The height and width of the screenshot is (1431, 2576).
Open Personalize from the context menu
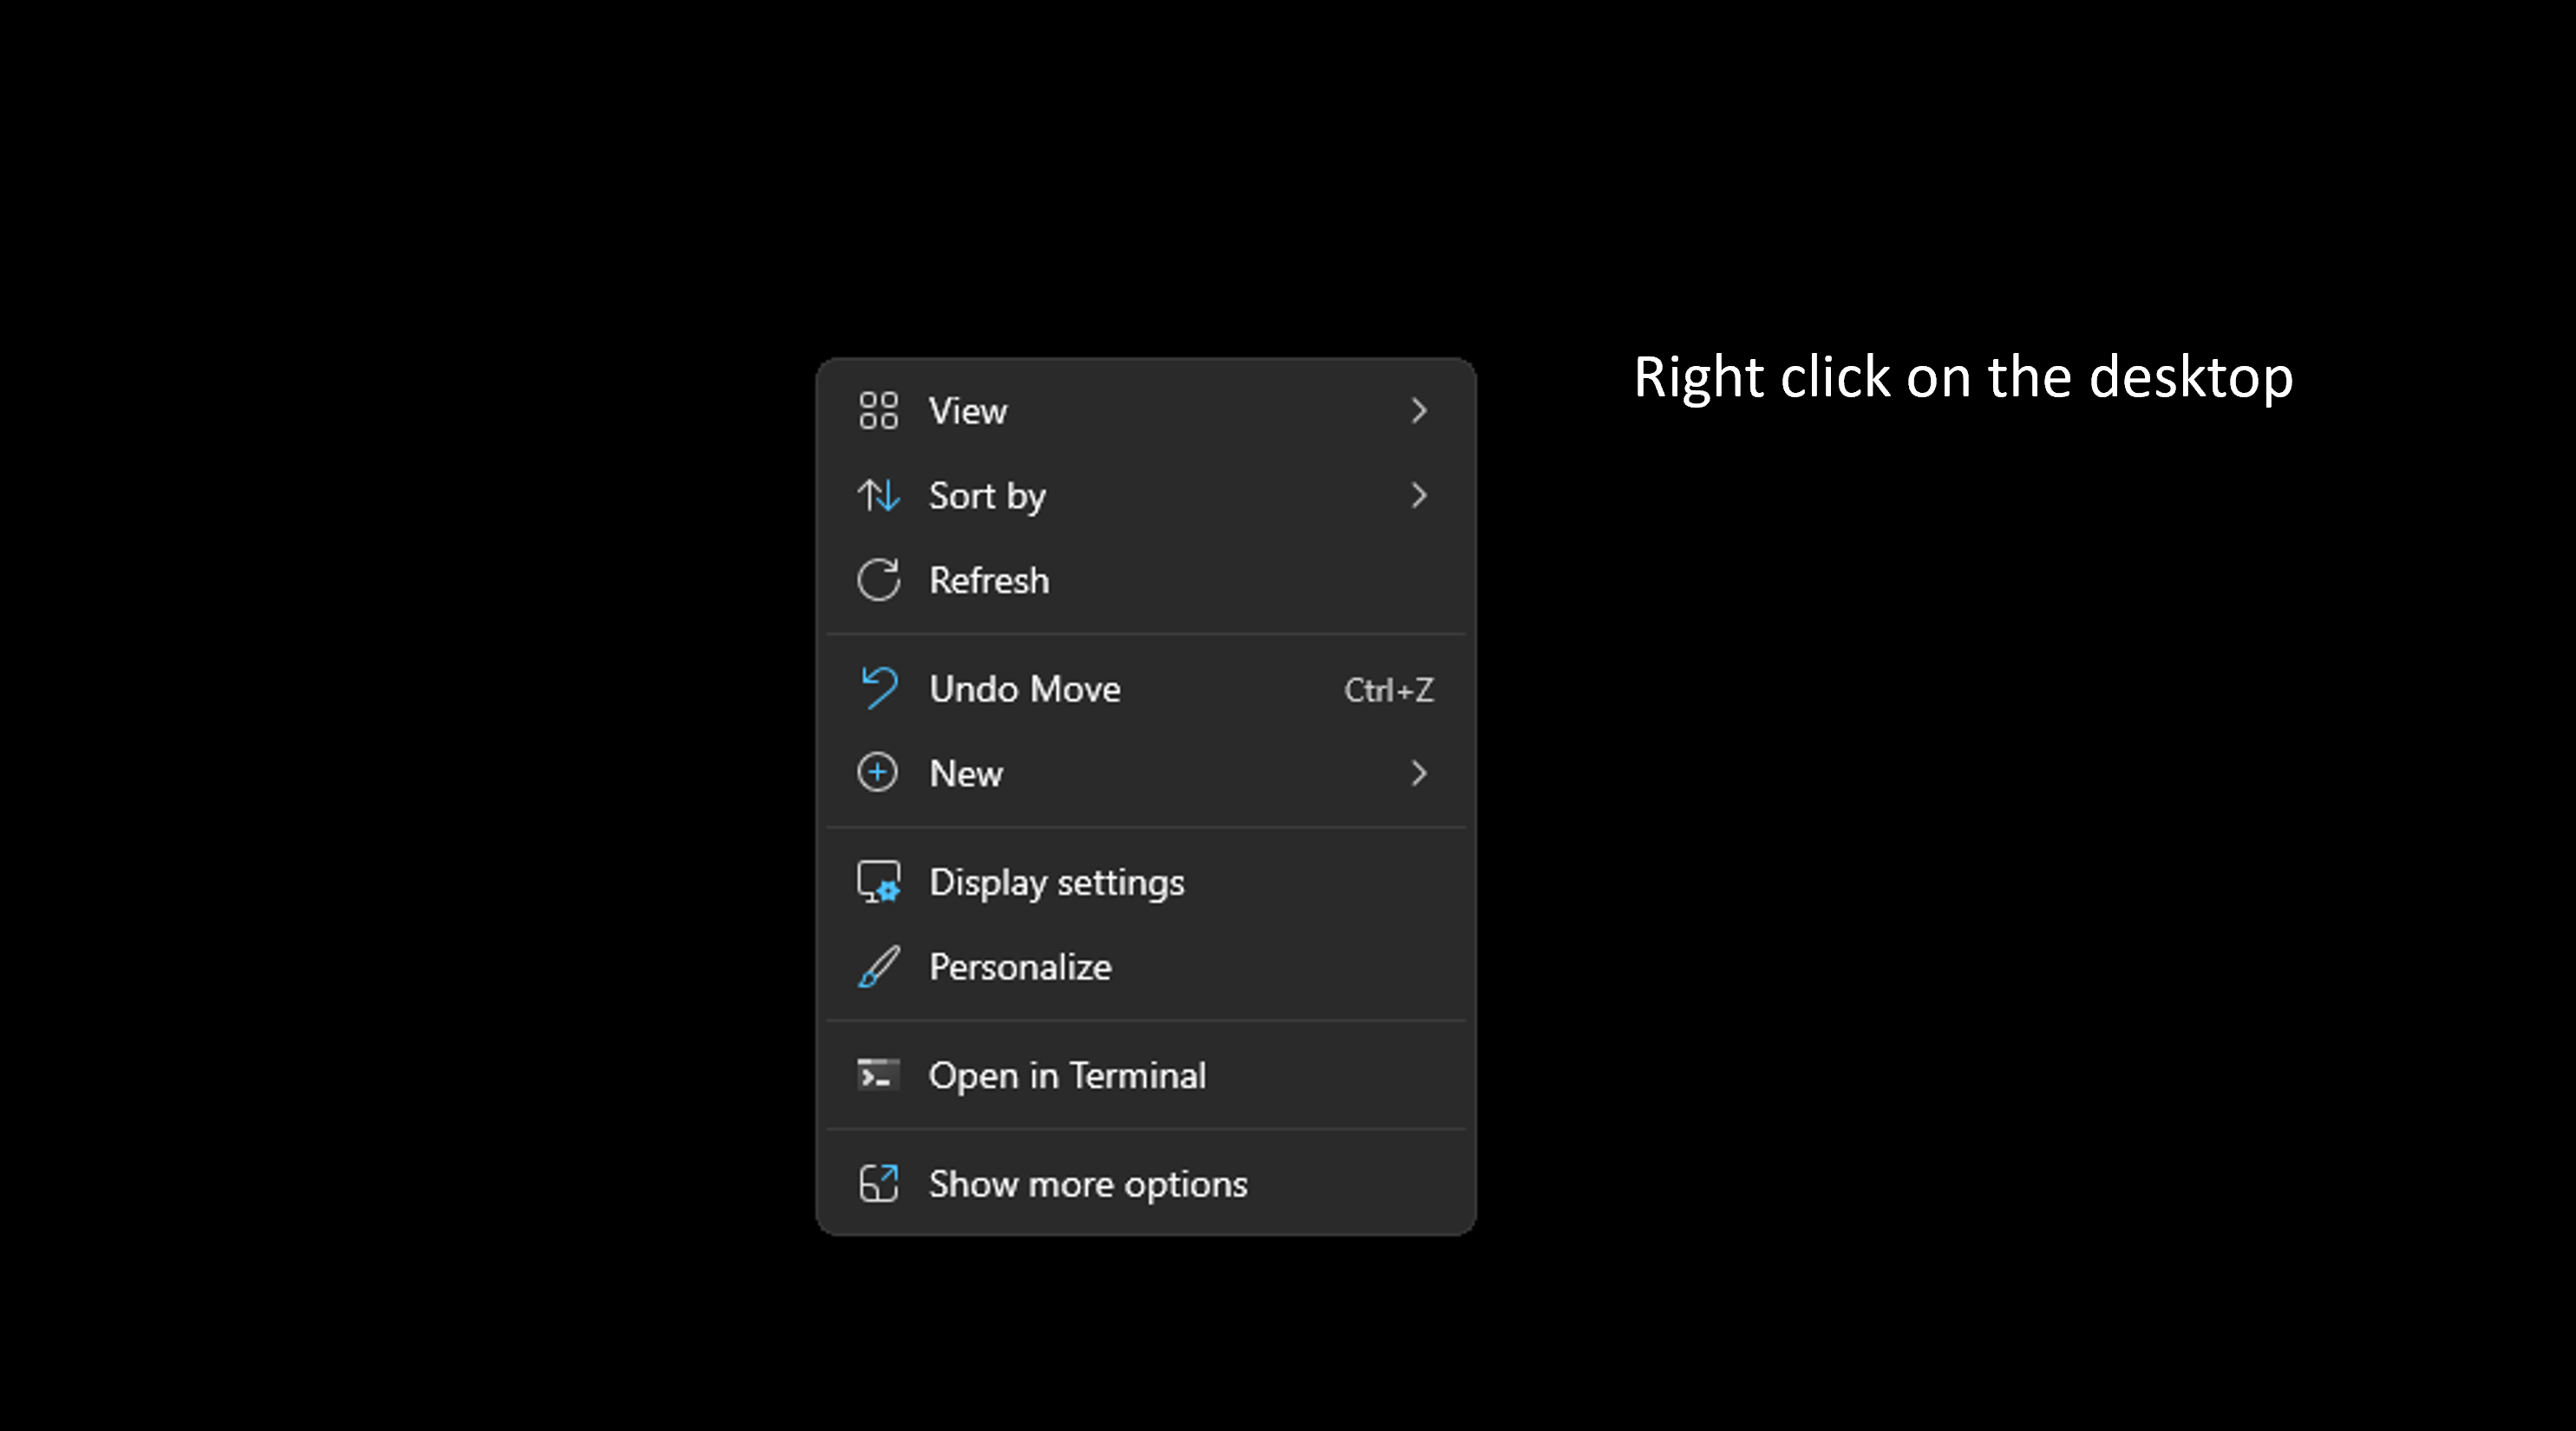(1020, 967)
